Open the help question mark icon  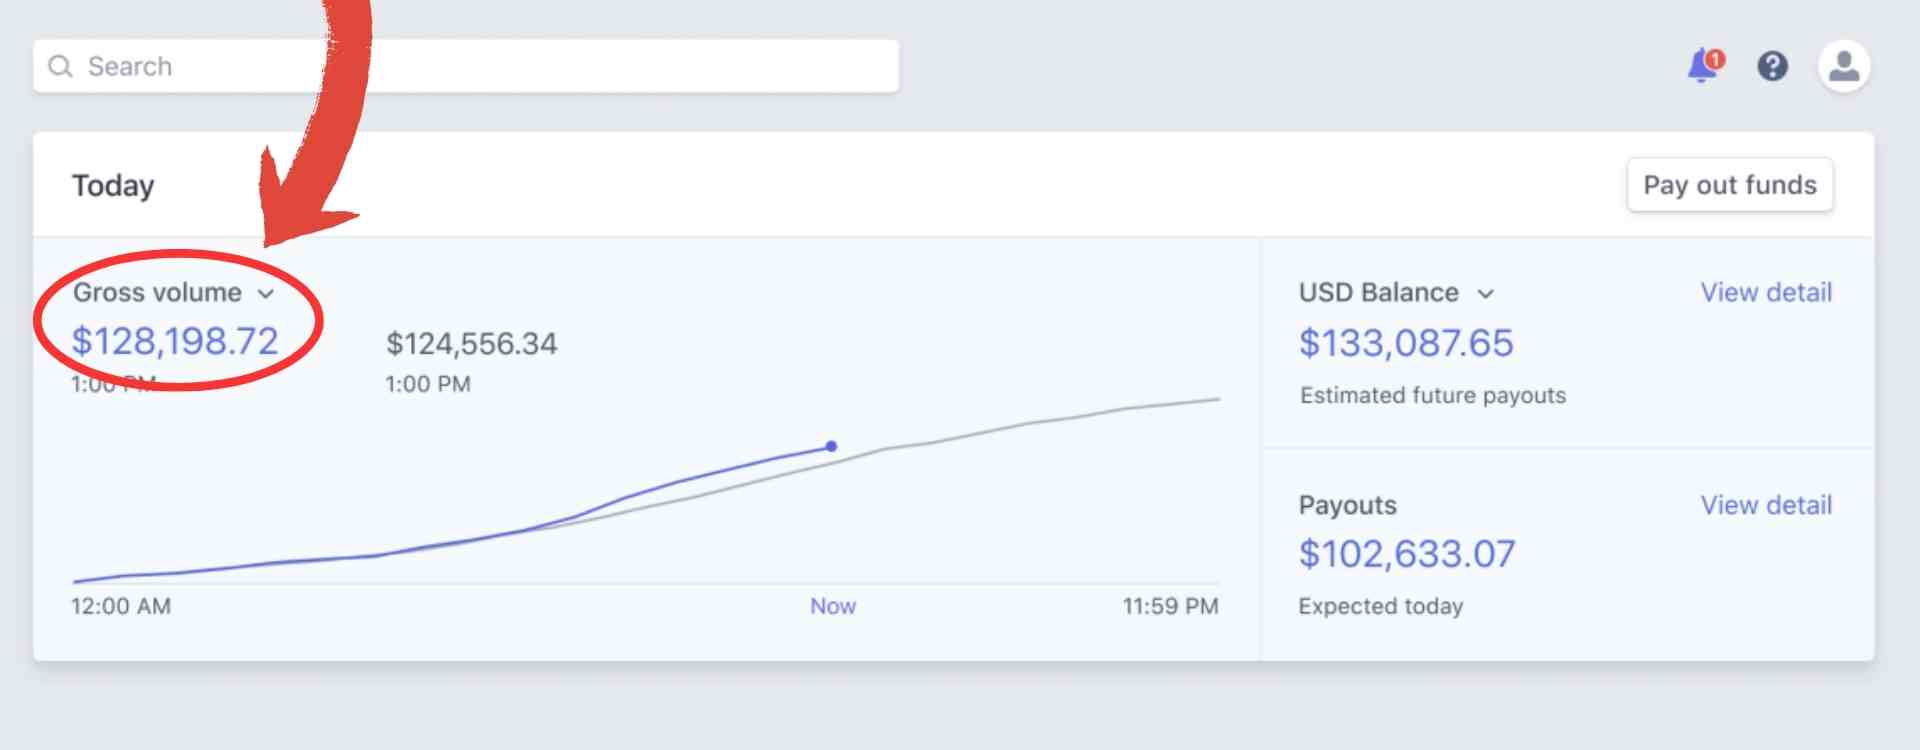pyautogui.click(x=1772, y=67)
